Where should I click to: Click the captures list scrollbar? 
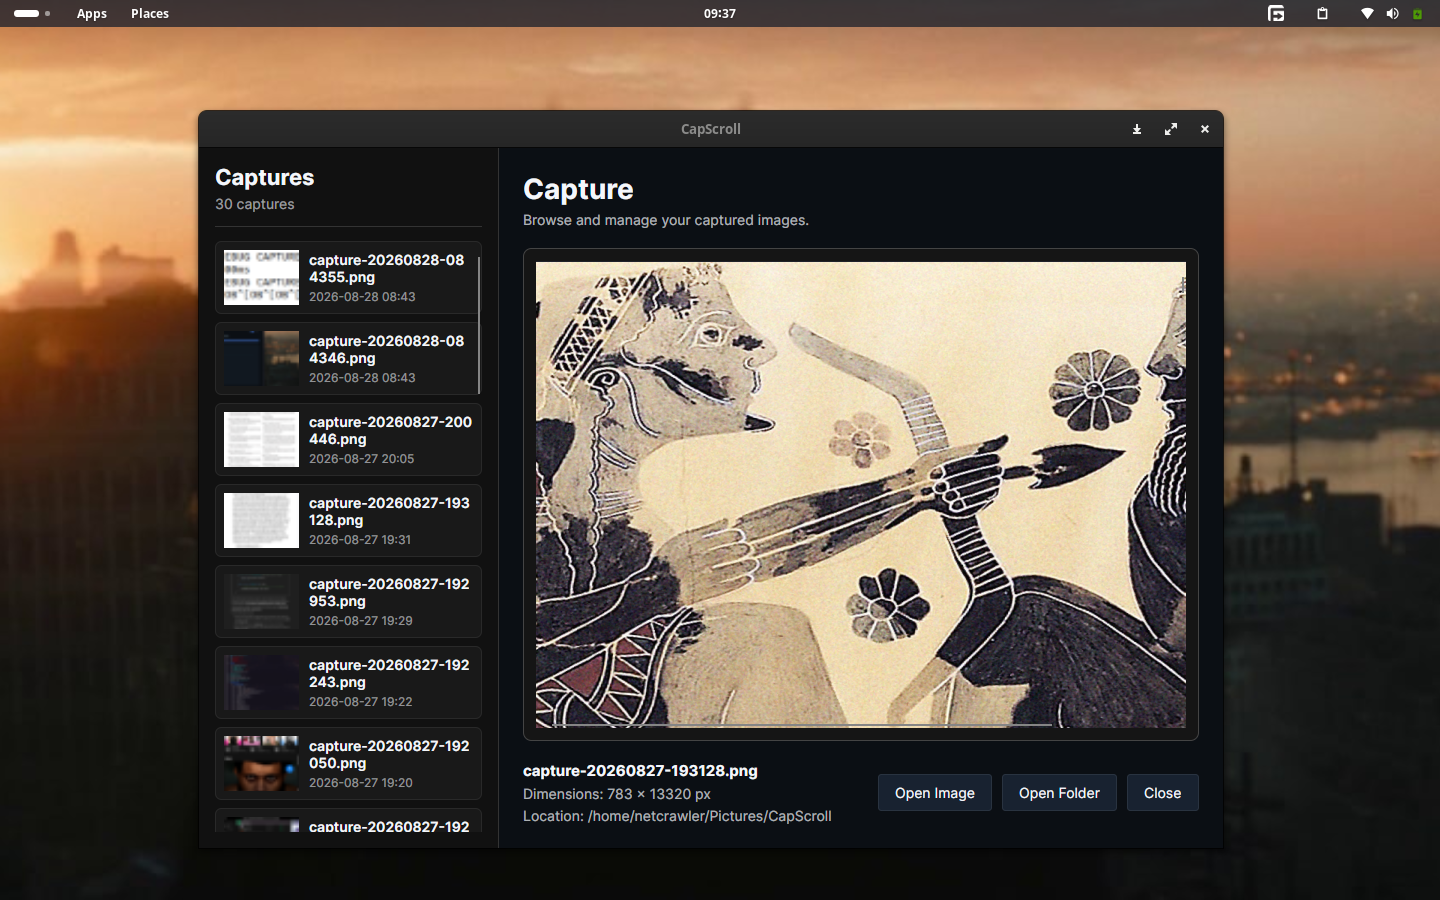click(479, 325)
